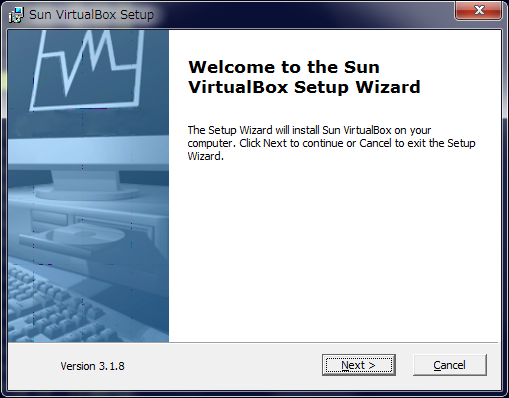Close the Sun VirtualBox Setup window

pyautogui.click(x=479, y=10)
